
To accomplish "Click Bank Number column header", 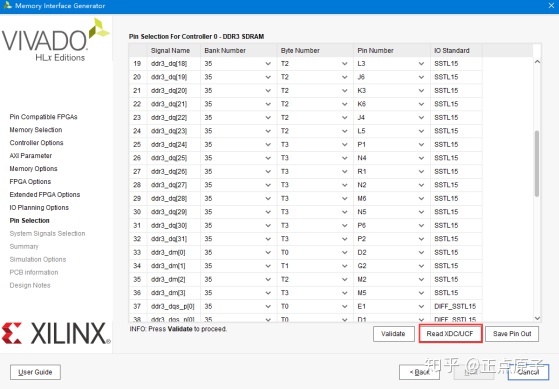I will coord(239,50).
